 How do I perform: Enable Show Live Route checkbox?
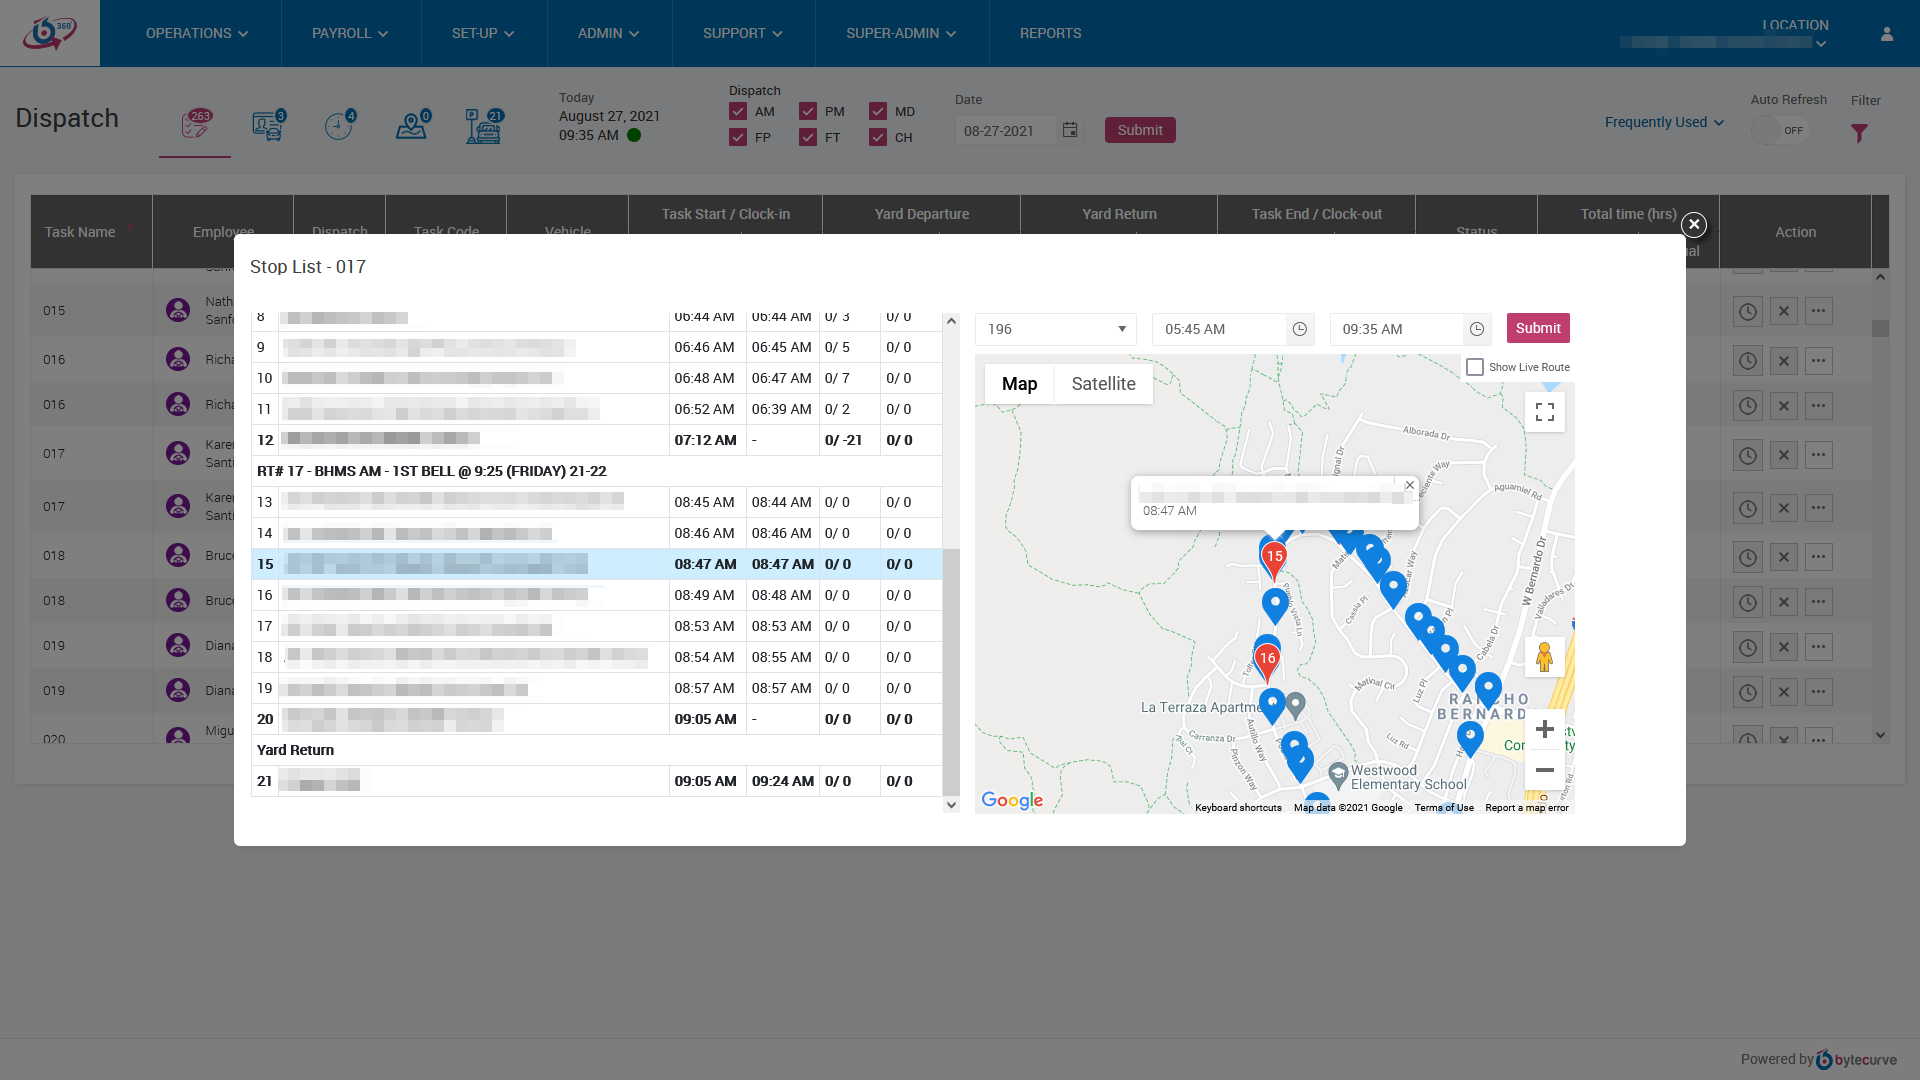[x=1475, y=367]
